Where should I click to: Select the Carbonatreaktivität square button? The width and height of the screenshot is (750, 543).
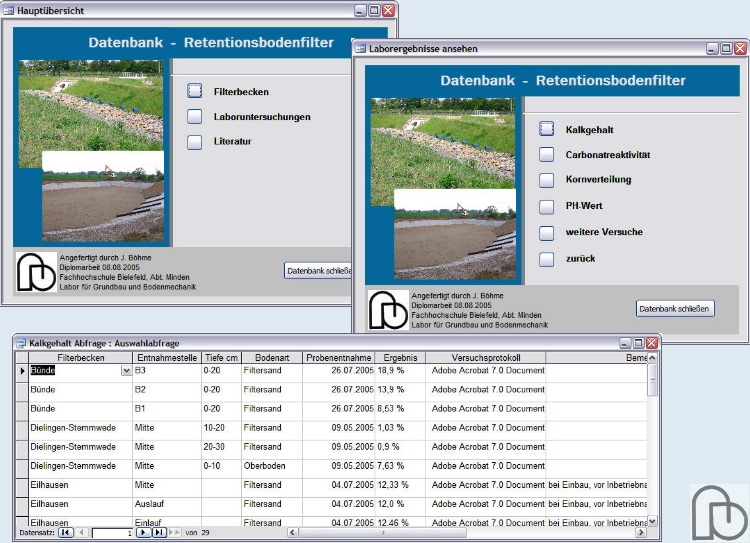pos(546,154)
